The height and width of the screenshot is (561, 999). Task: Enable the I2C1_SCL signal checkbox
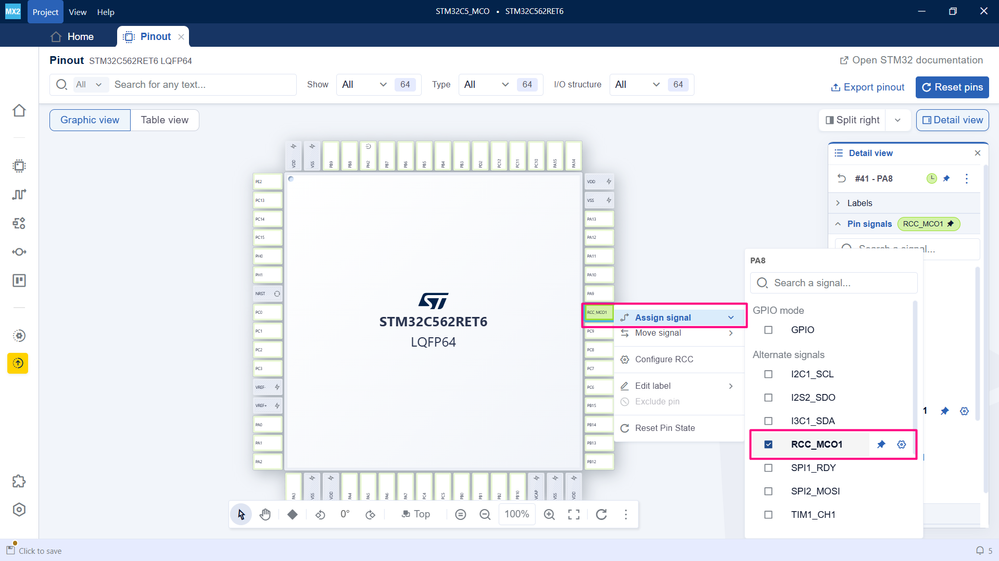coord(768,374)
